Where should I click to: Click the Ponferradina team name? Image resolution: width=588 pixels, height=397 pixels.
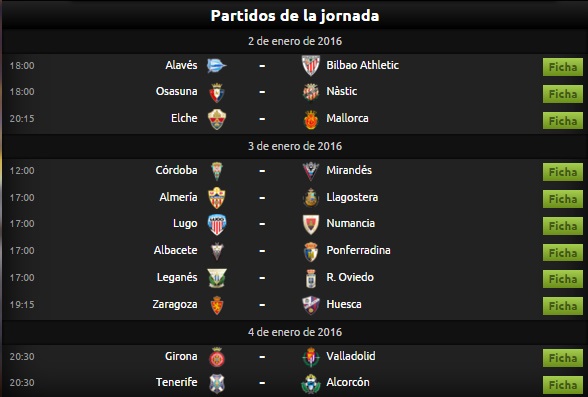(358, 250)
